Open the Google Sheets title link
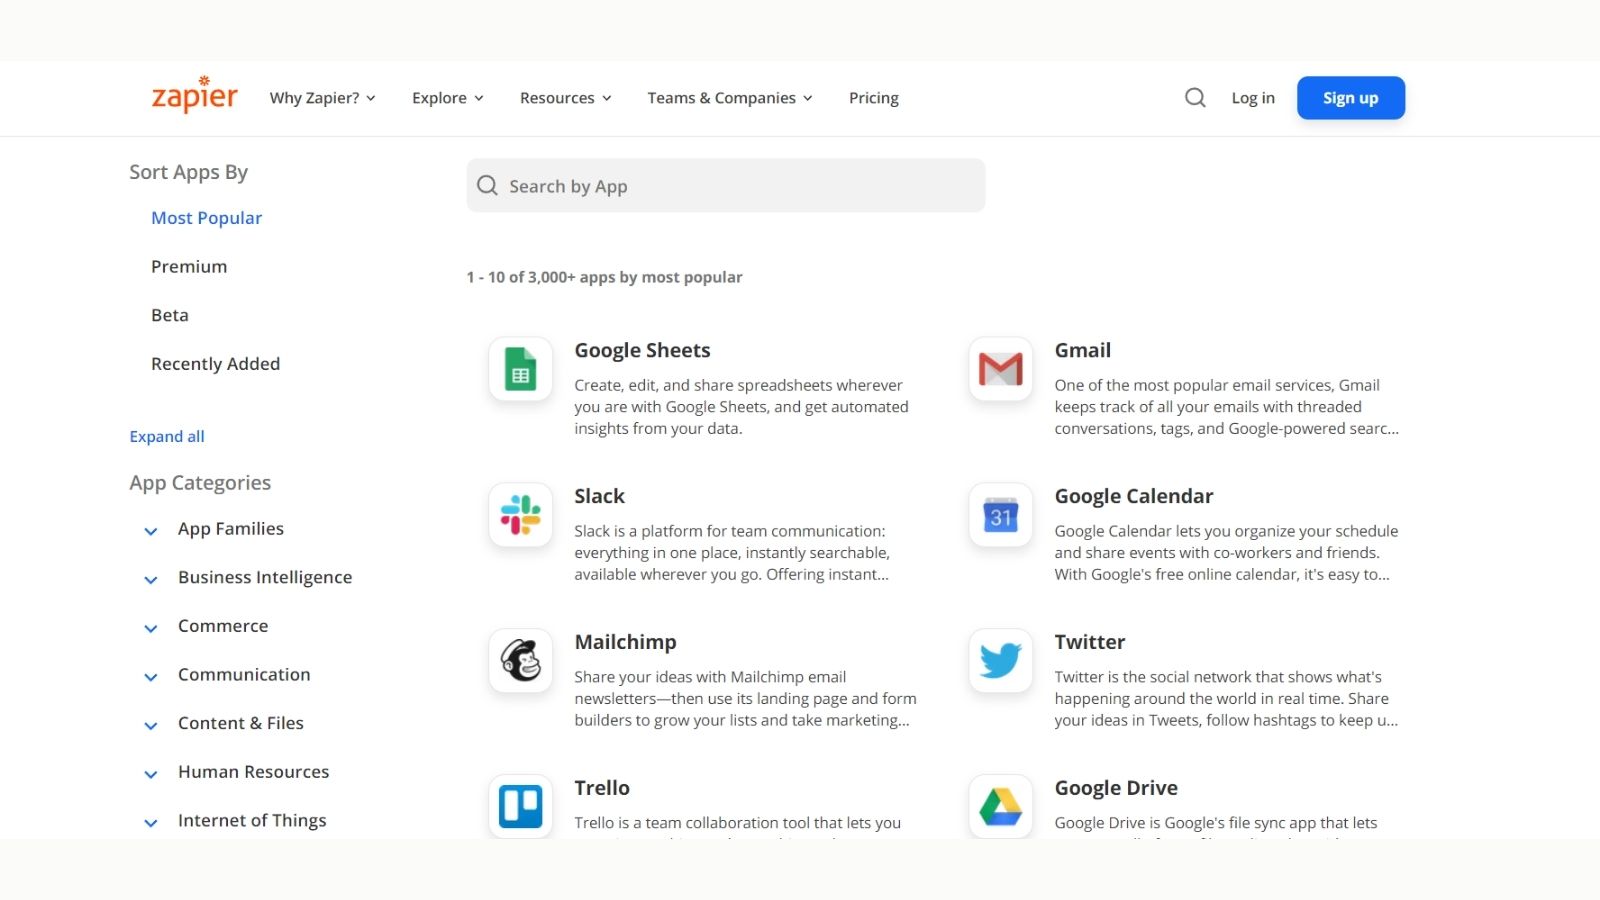This screenshot has width=1600, height=900. [x=642, y=350]
